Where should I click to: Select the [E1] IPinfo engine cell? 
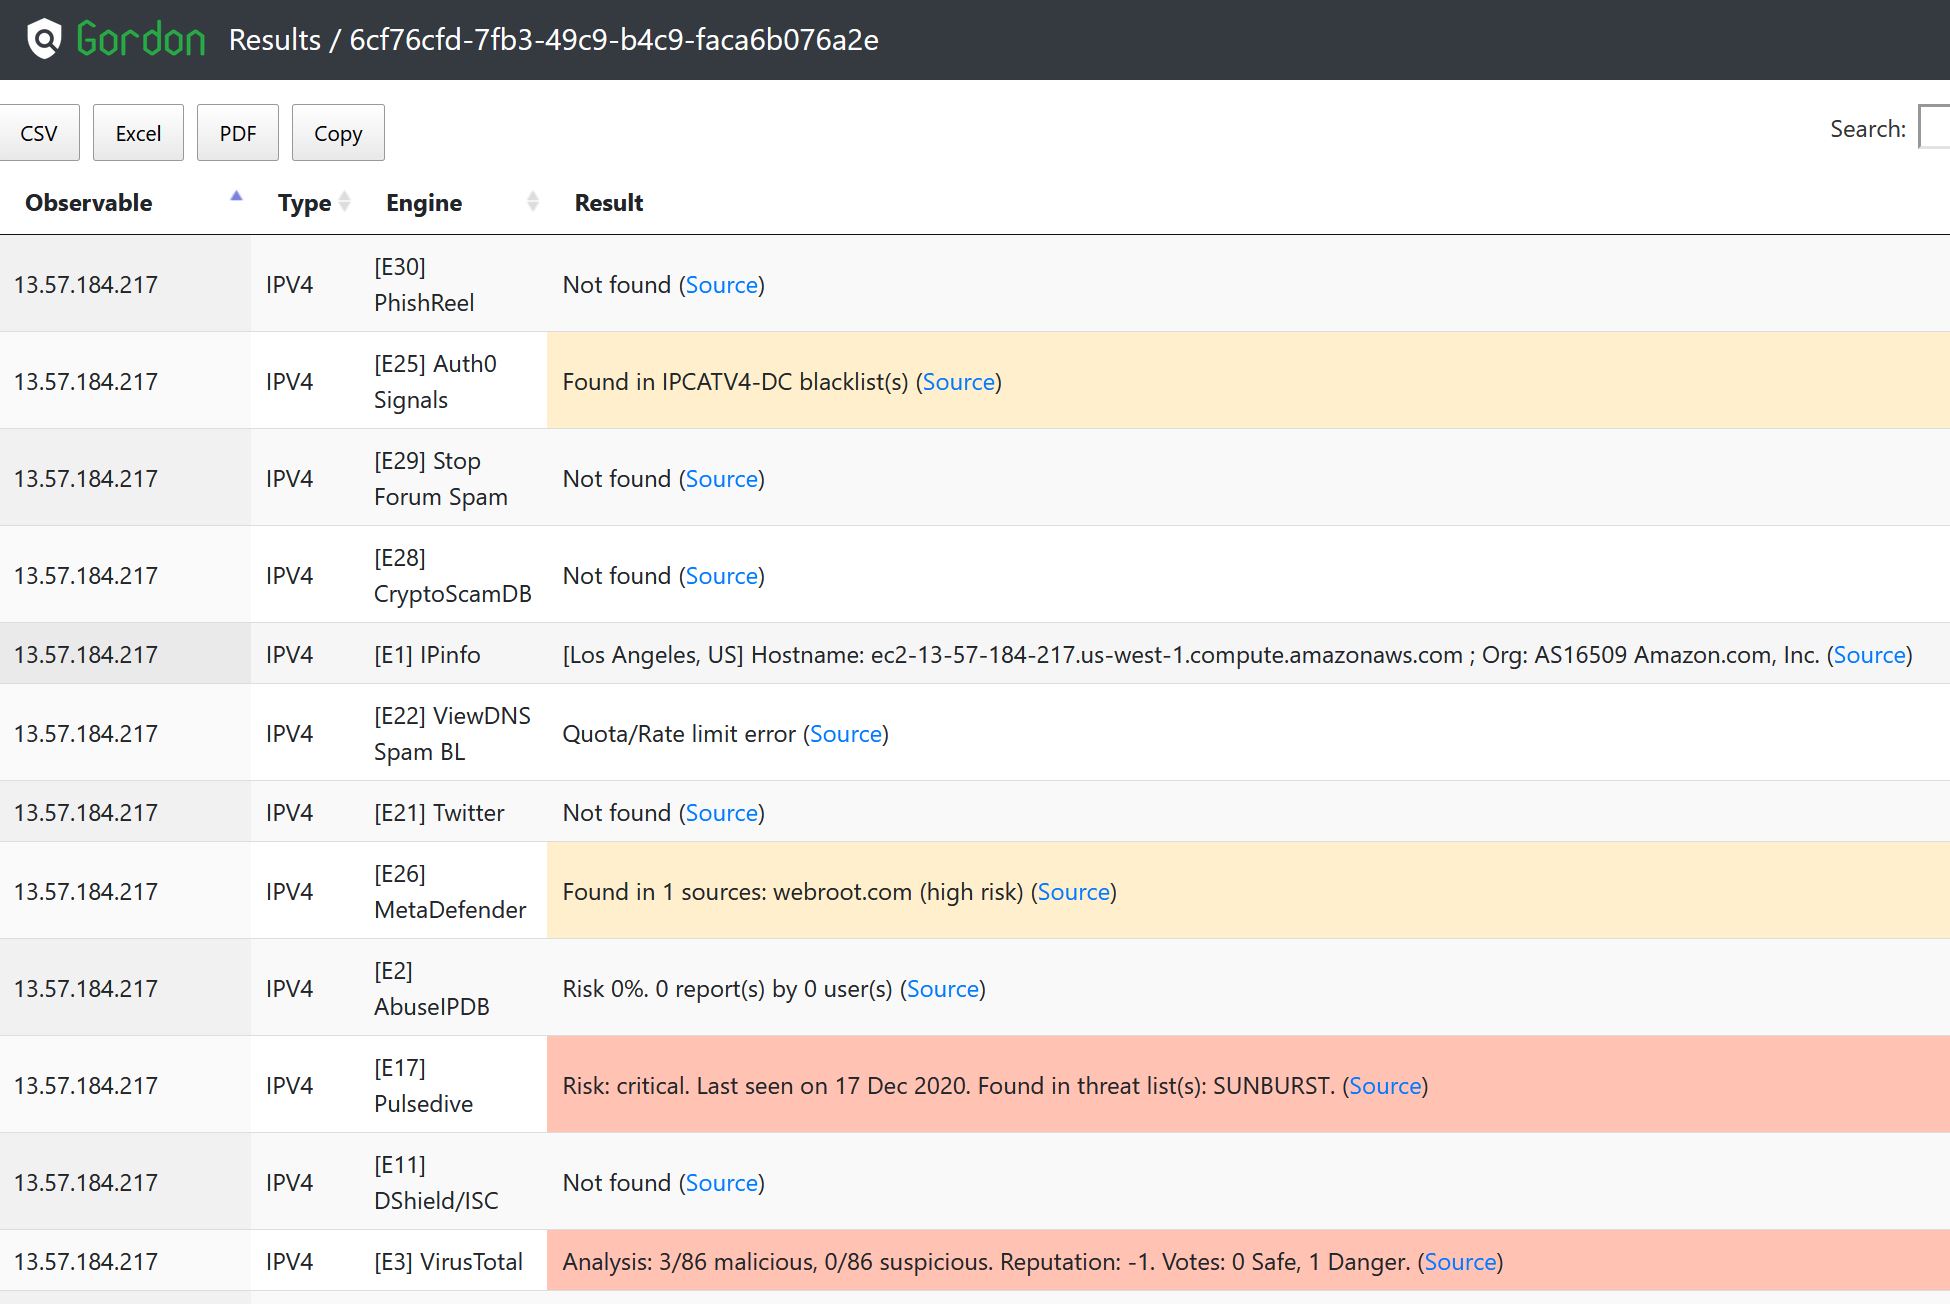click(454, 655)
